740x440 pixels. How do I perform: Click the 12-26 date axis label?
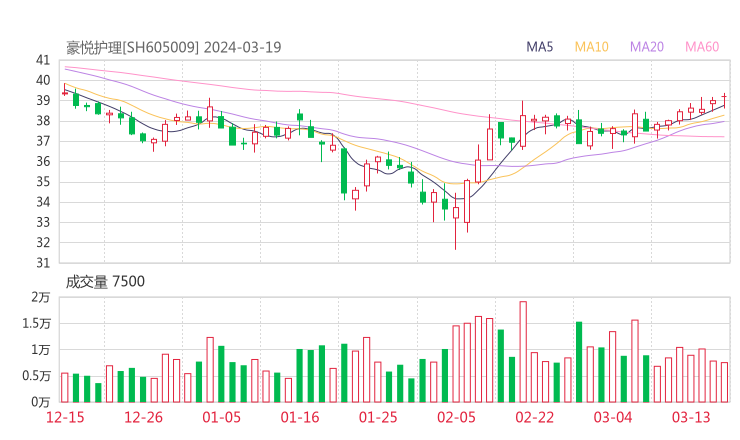click(143, 417)
